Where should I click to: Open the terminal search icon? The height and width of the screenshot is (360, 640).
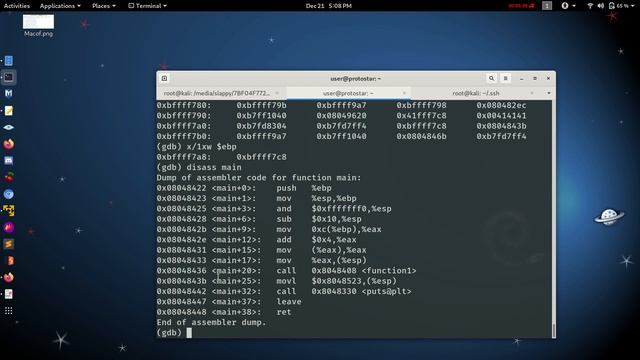click(x=491, y=78)
